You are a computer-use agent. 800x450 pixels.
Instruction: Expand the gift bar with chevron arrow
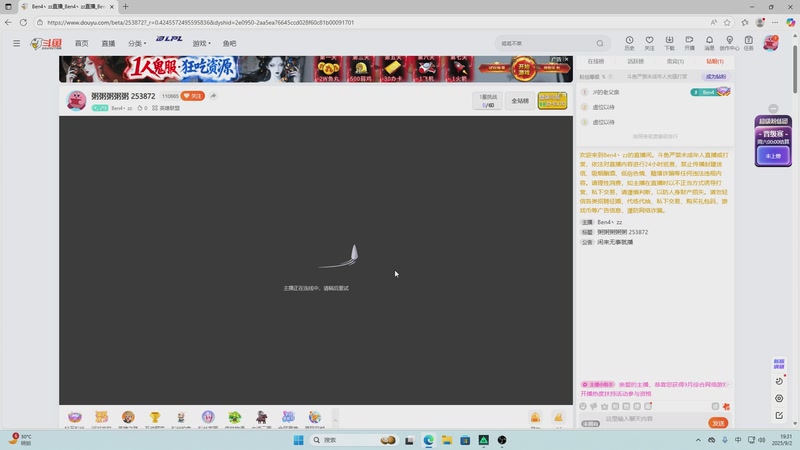coord(335,419)
